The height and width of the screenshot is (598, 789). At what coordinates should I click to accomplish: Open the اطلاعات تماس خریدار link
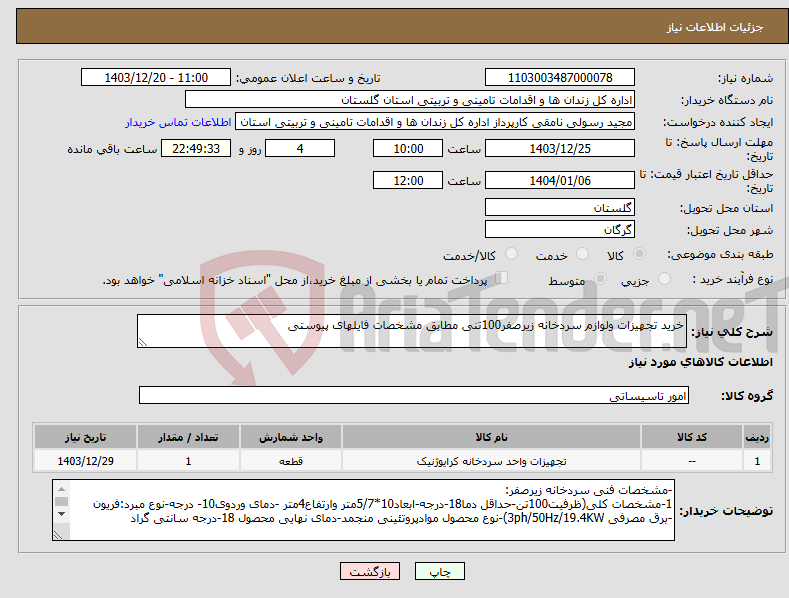point(178,122)
